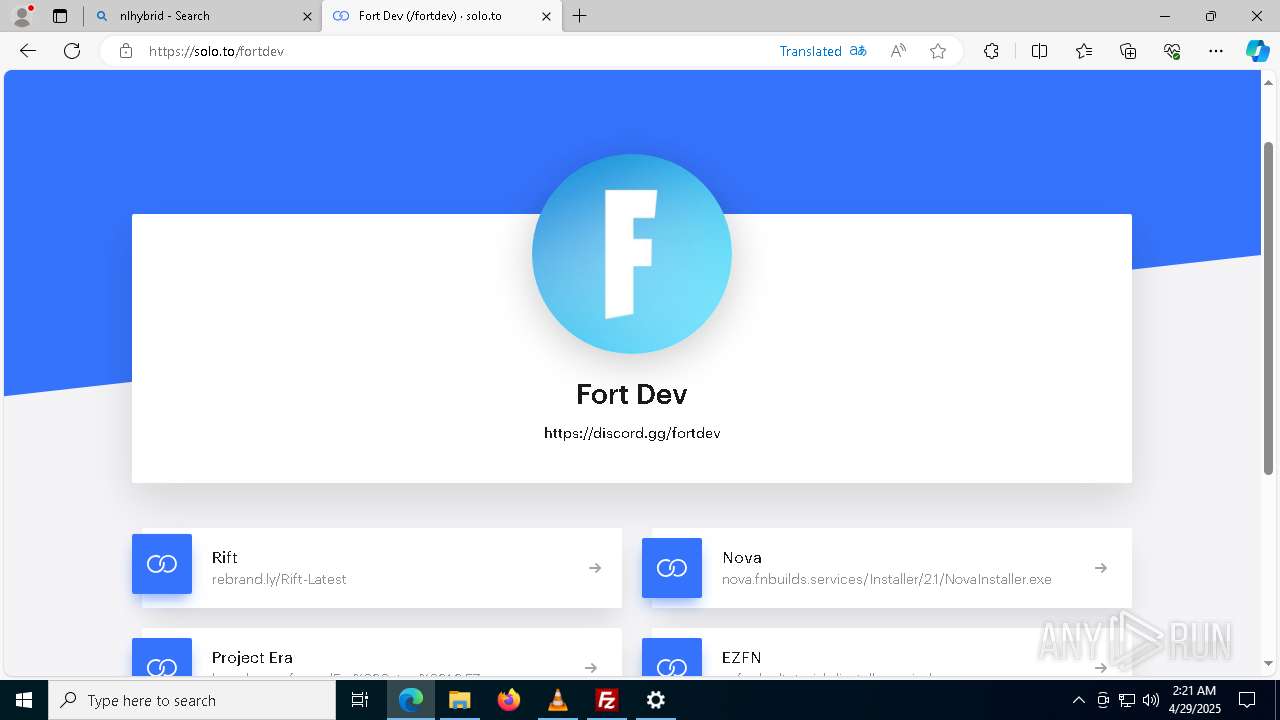
Task: Toggle the Split screen icon
Action: pyautogui.click(x=1039, y=51)
